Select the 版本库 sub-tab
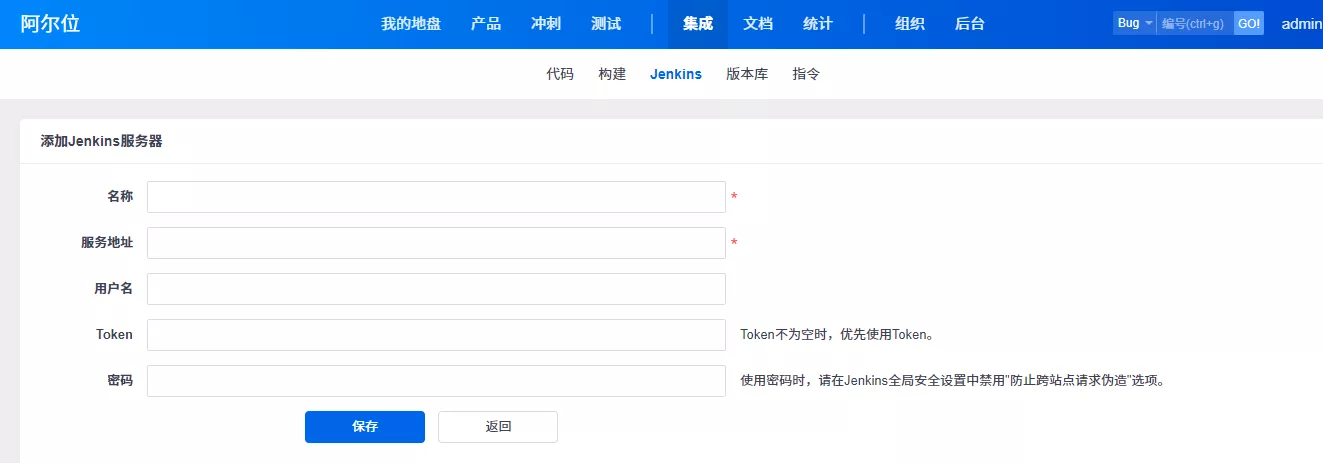The width and height of the screenshot is (1323, 463). coord(747,74)
